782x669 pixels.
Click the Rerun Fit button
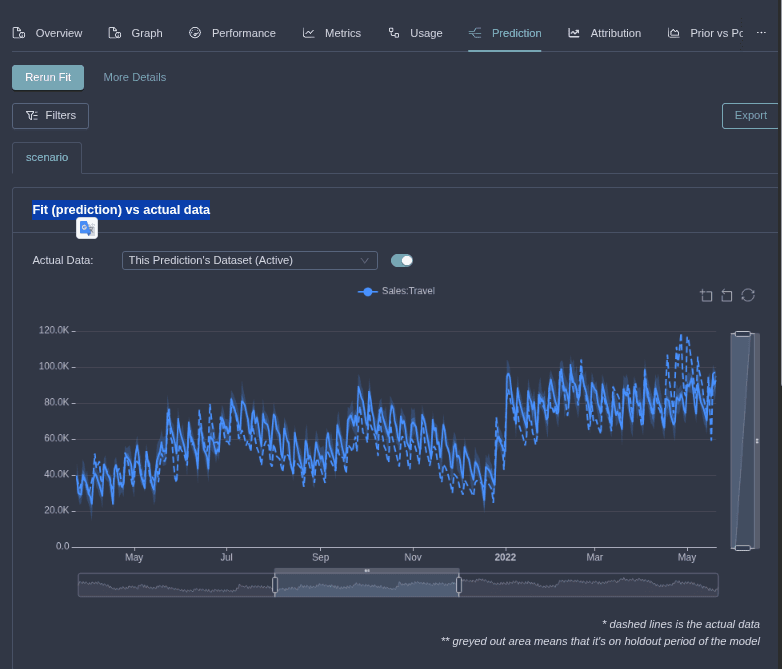click(48, 77)
